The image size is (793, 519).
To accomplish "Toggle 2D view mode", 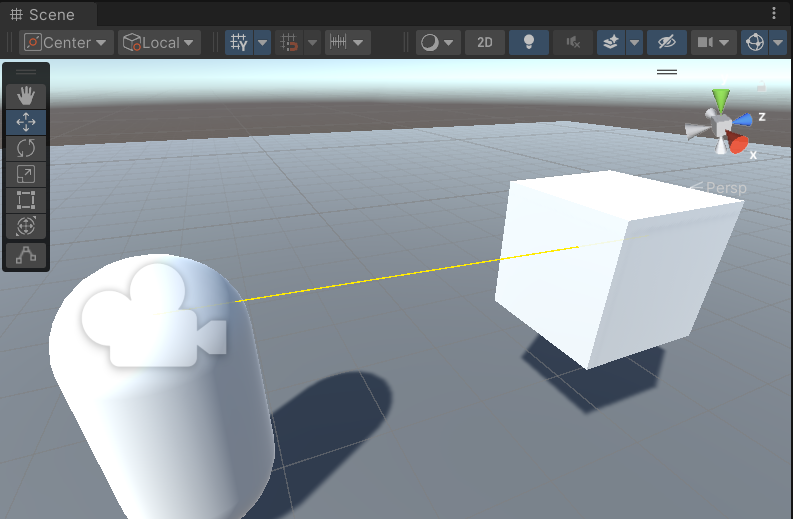I will [x=484, y=42].
